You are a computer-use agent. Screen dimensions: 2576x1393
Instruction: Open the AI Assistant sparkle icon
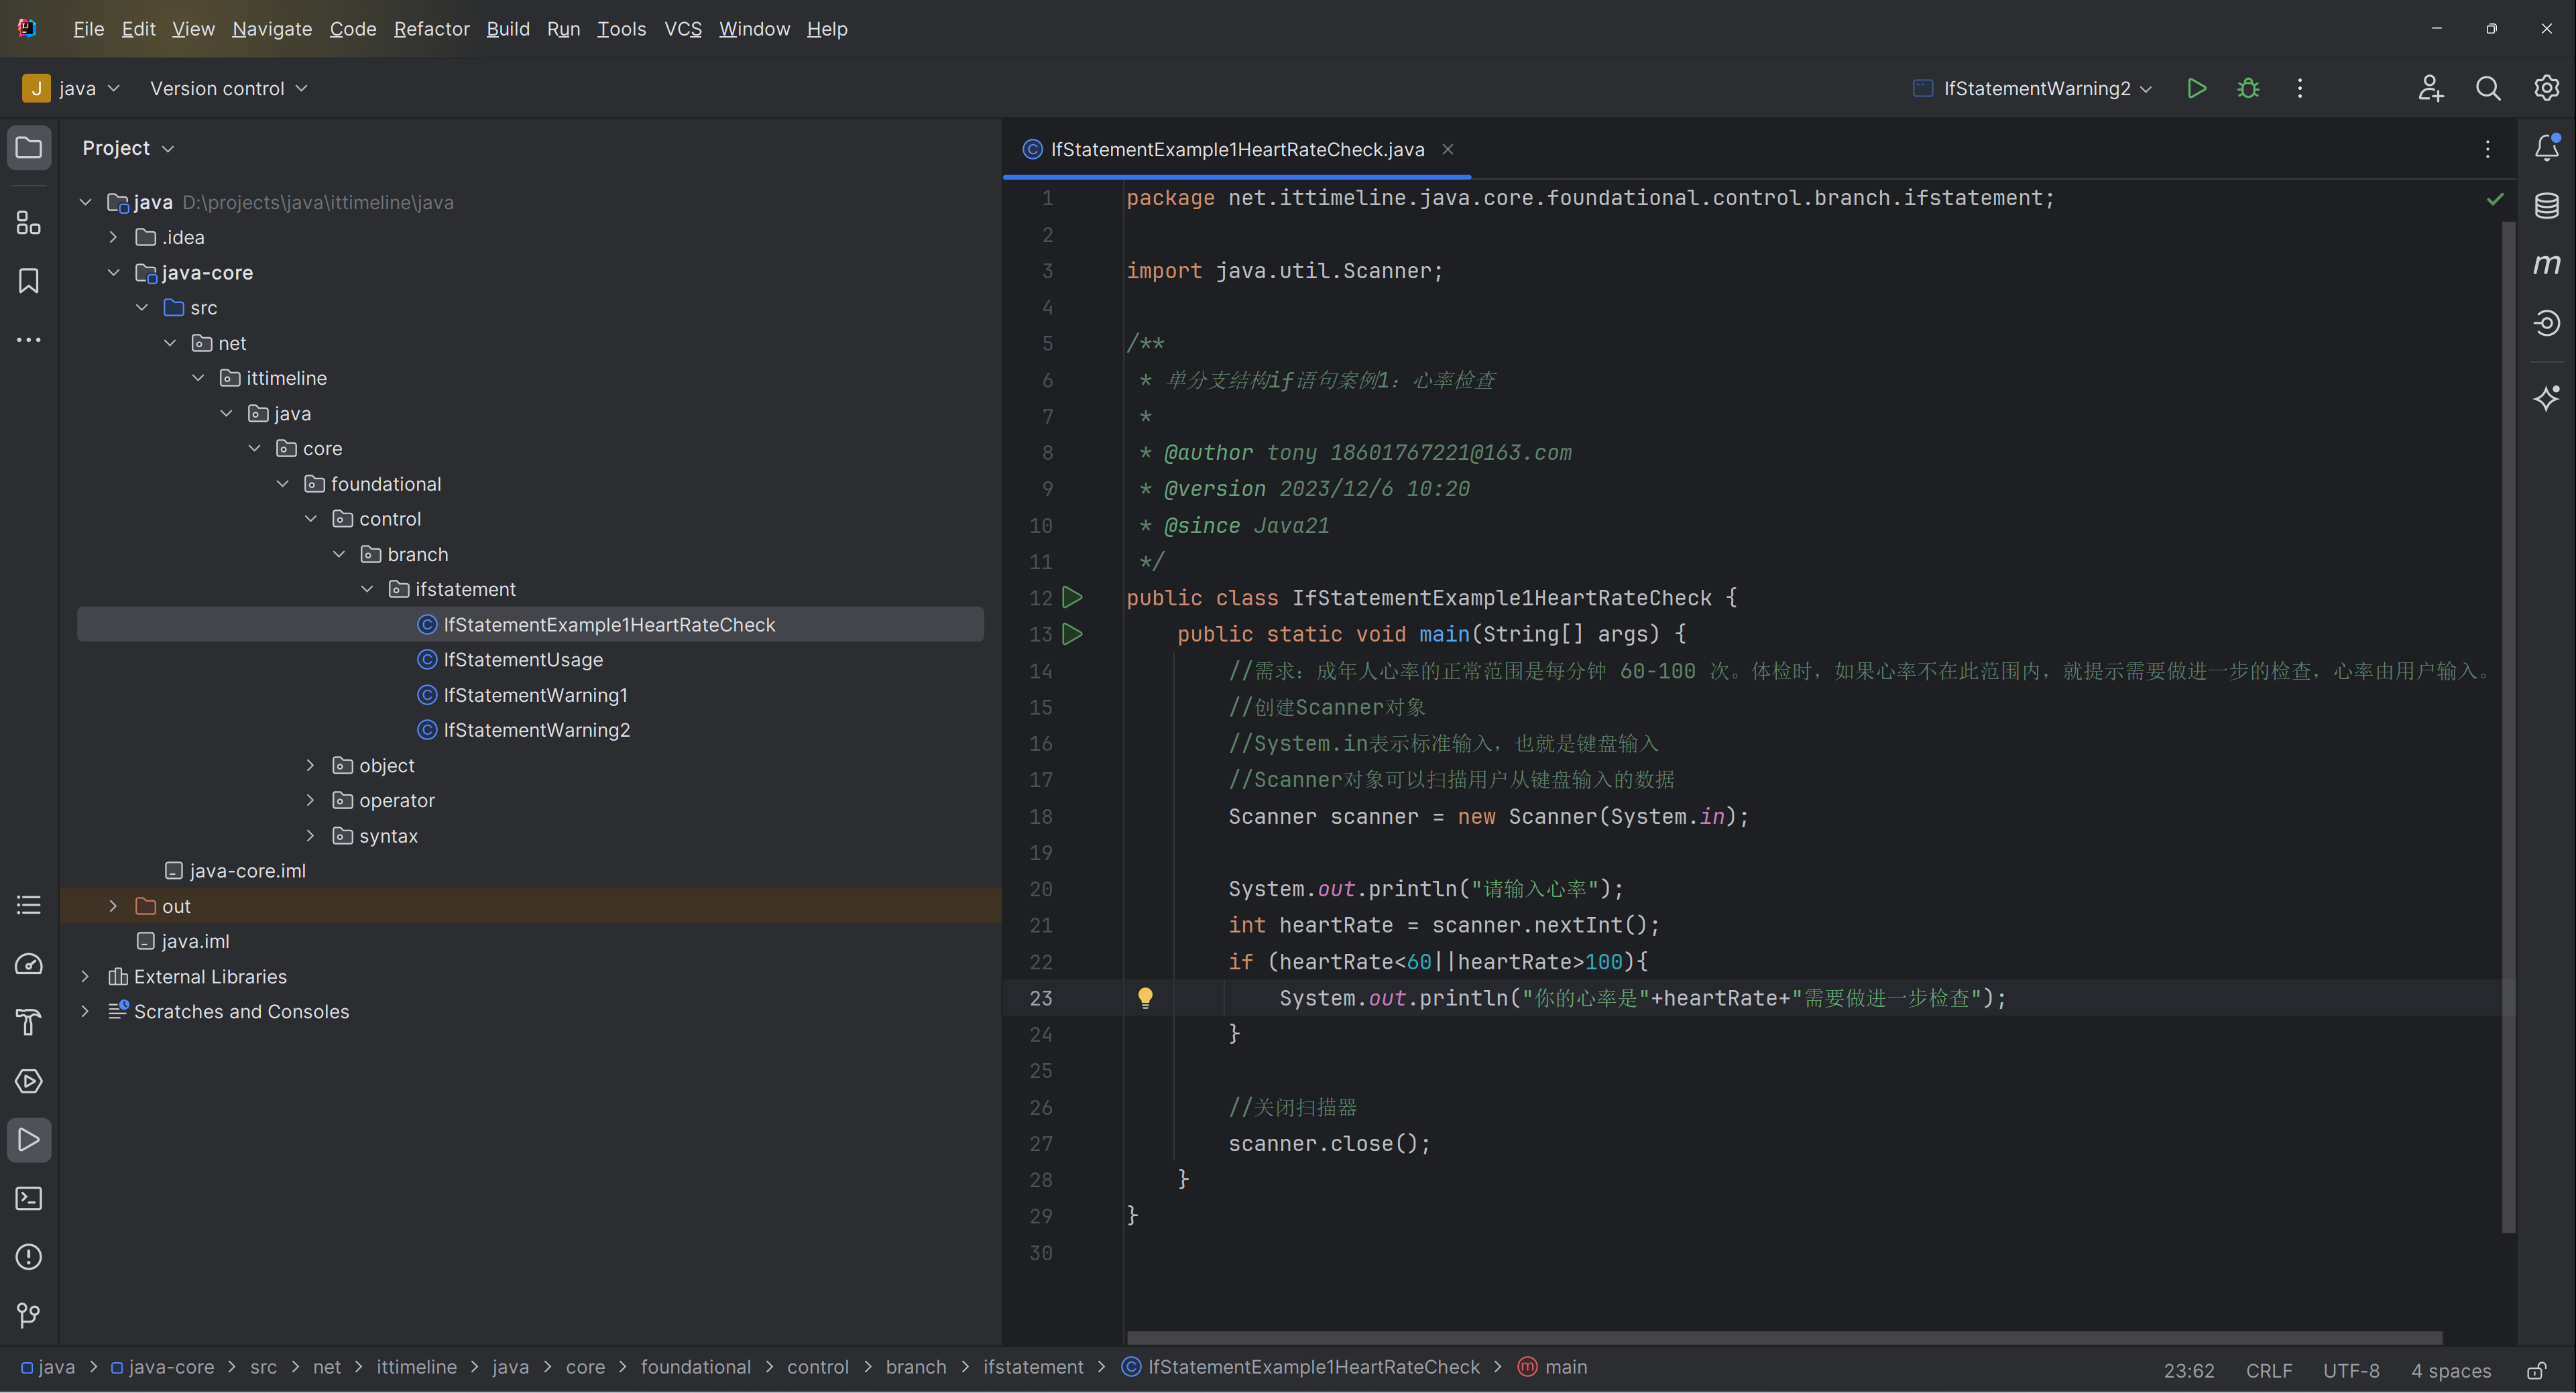(2546, 398)
